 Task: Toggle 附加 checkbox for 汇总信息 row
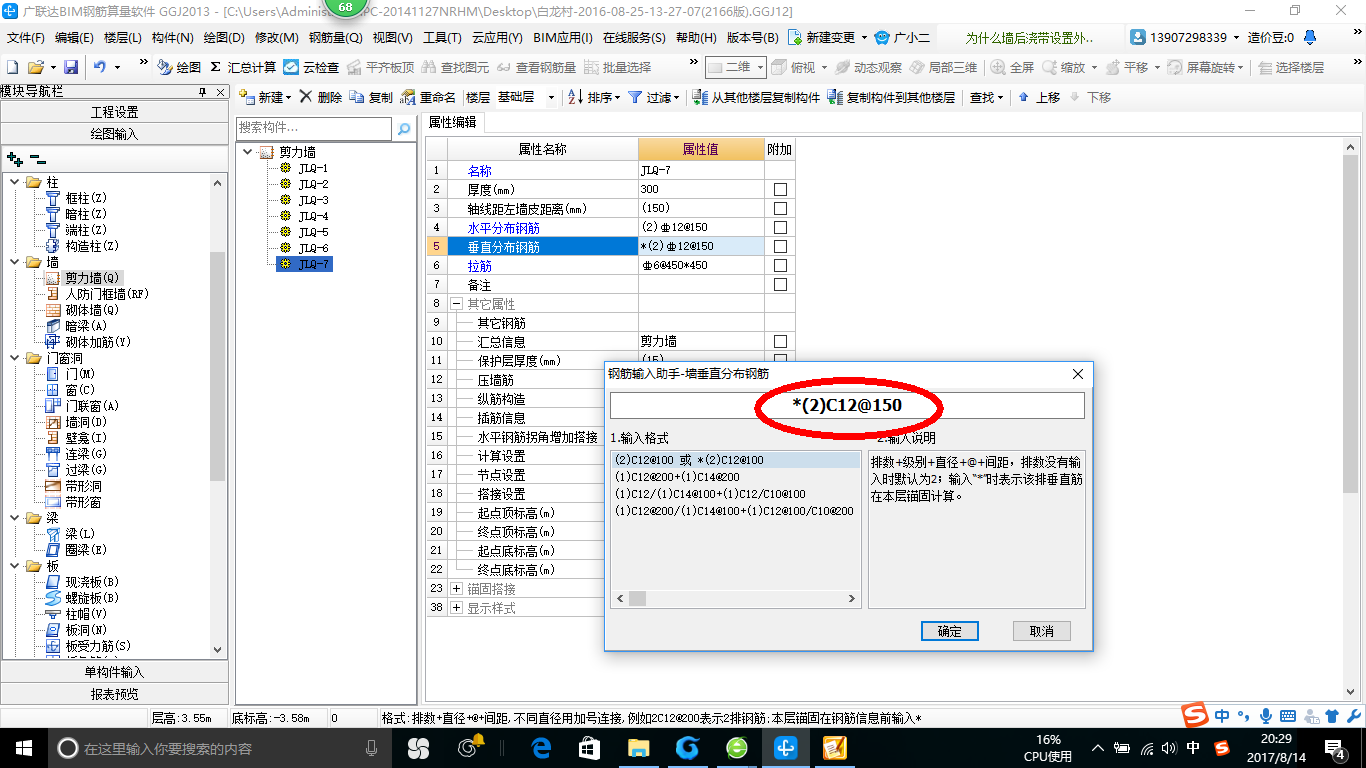point(780,341)
